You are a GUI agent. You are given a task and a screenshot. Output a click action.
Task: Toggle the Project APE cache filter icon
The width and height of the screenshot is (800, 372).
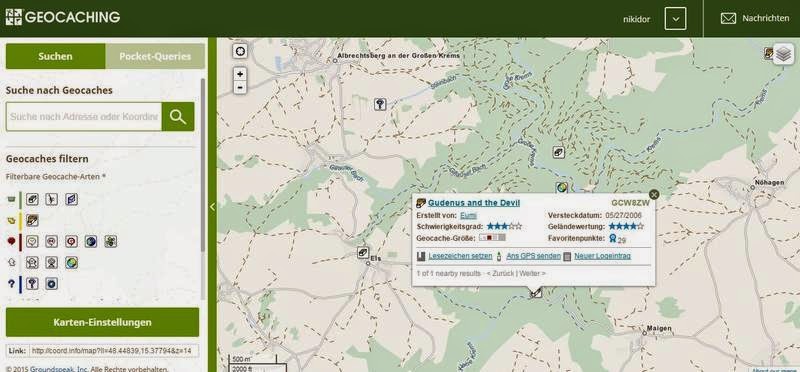pyautogui.click(x=52, y=199)
